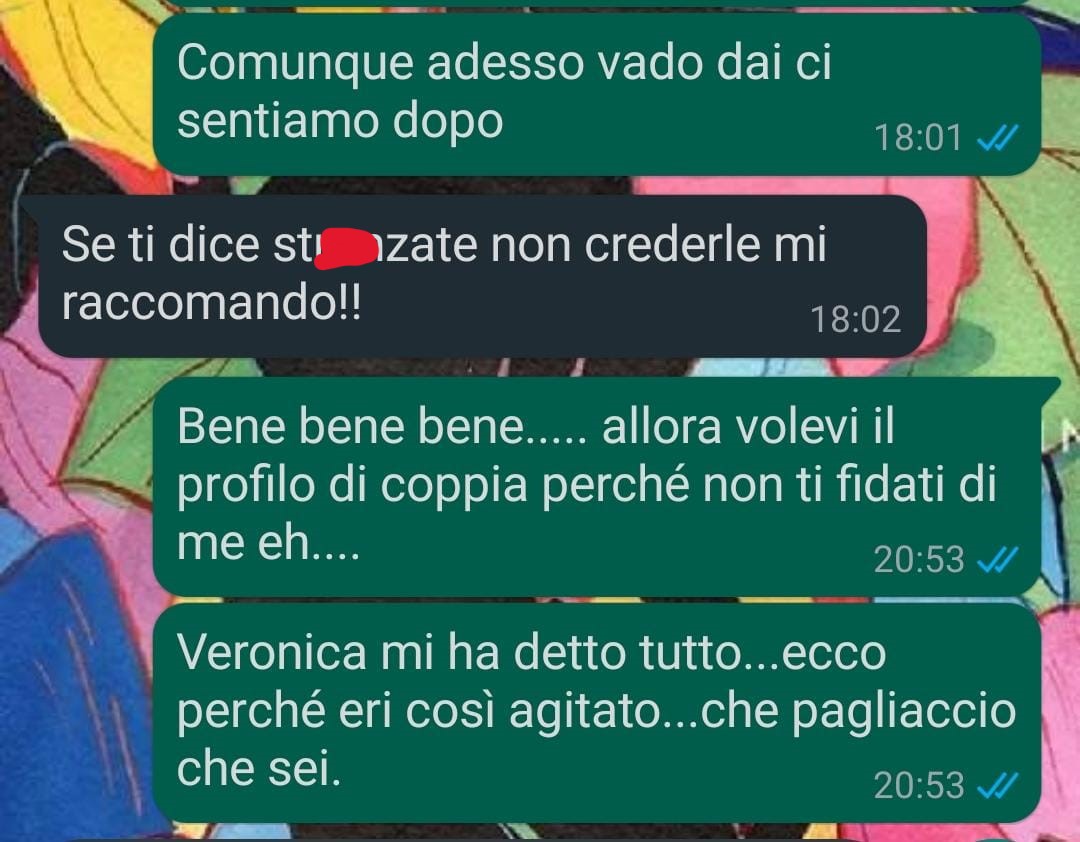Click the 18:02 timestamp on the received message
Image resolution: width=1080 pixels, height=842 pixels.
click(855, 320)
